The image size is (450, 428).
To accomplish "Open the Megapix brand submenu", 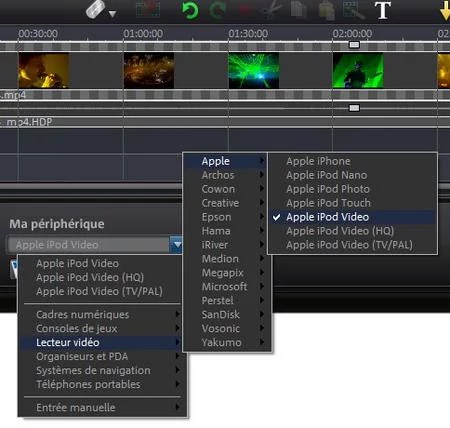I will 227,273.
